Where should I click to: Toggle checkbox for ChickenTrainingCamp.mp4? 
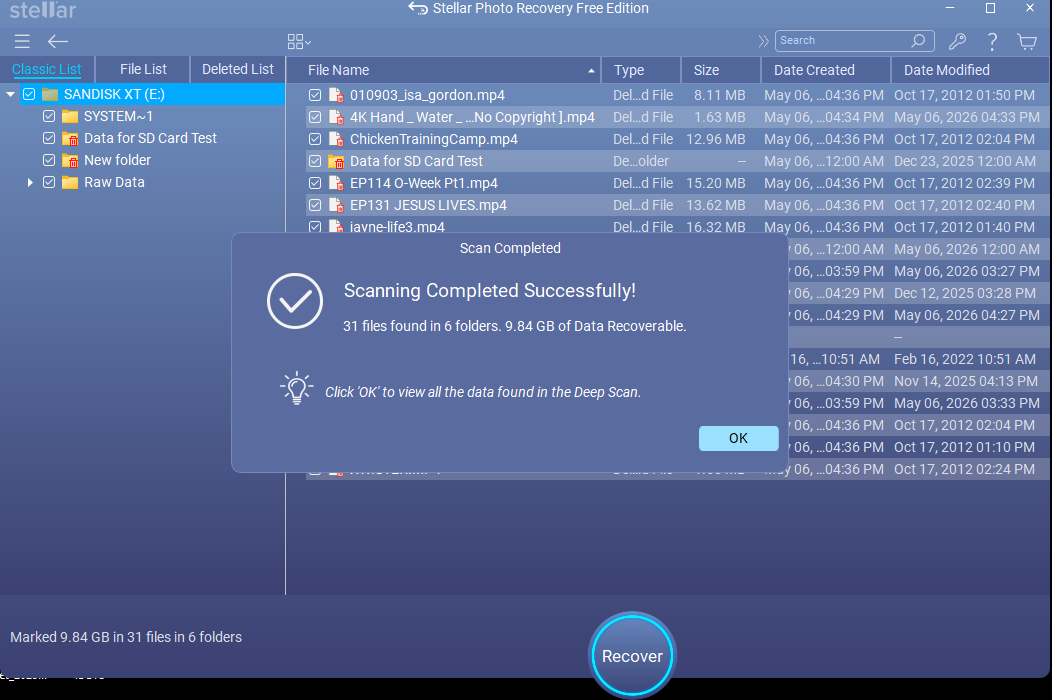(x=315, y=140)
